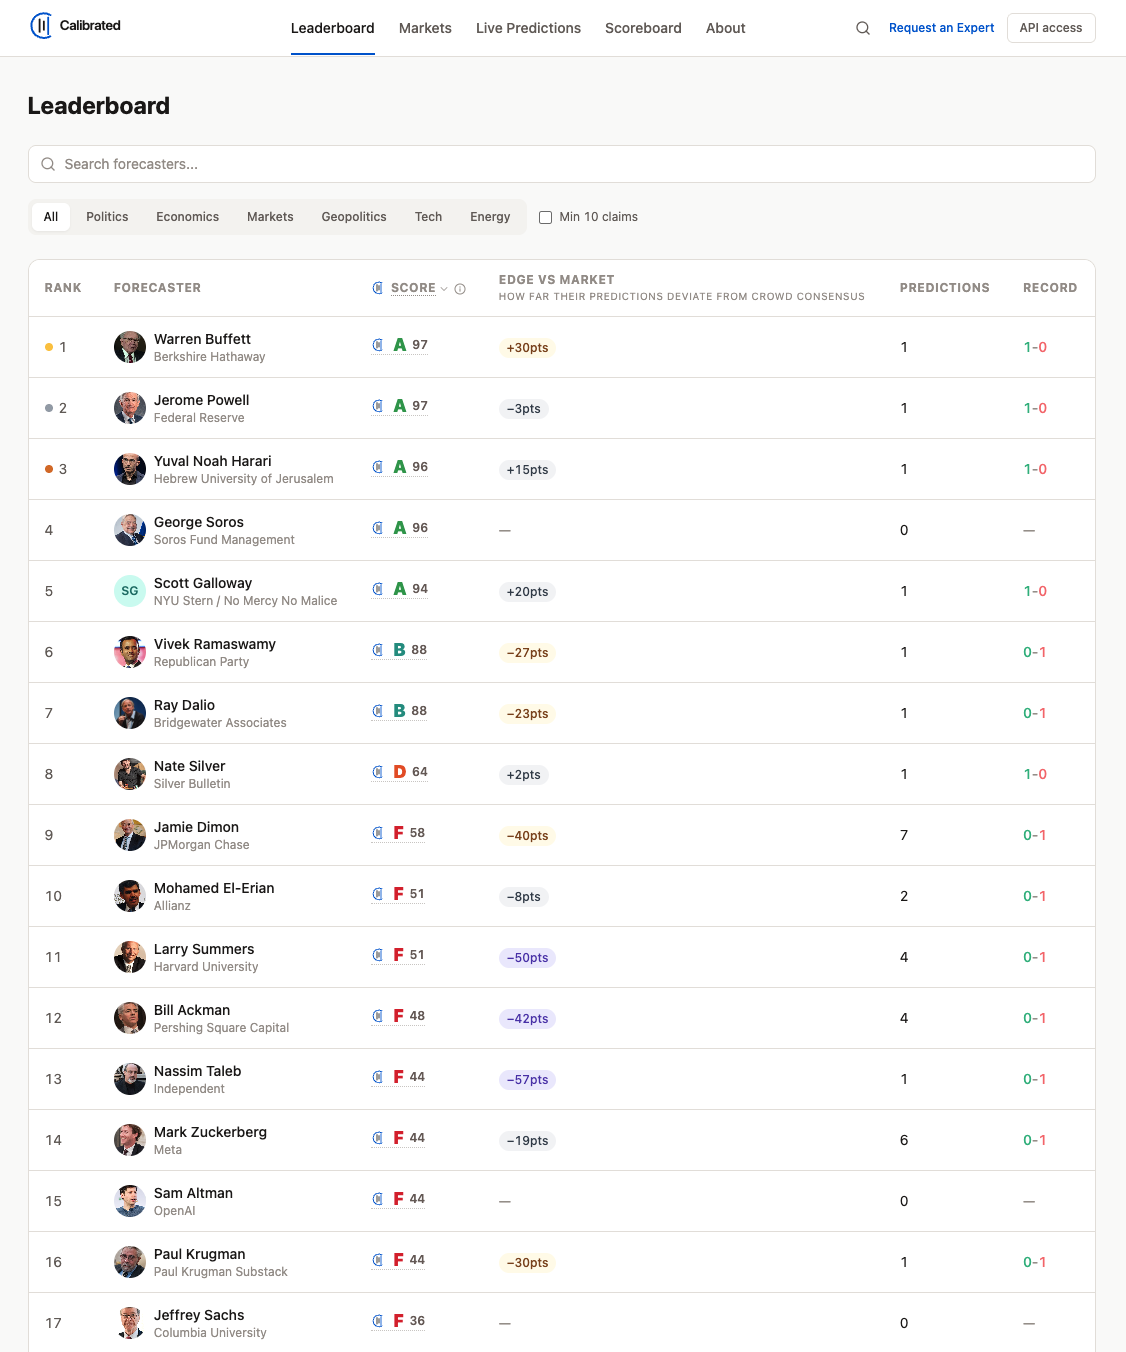The image size is (1126, 1352).
Task: Click the score badge icon in Nate Silver's row
Action: (x=378, y=772)
